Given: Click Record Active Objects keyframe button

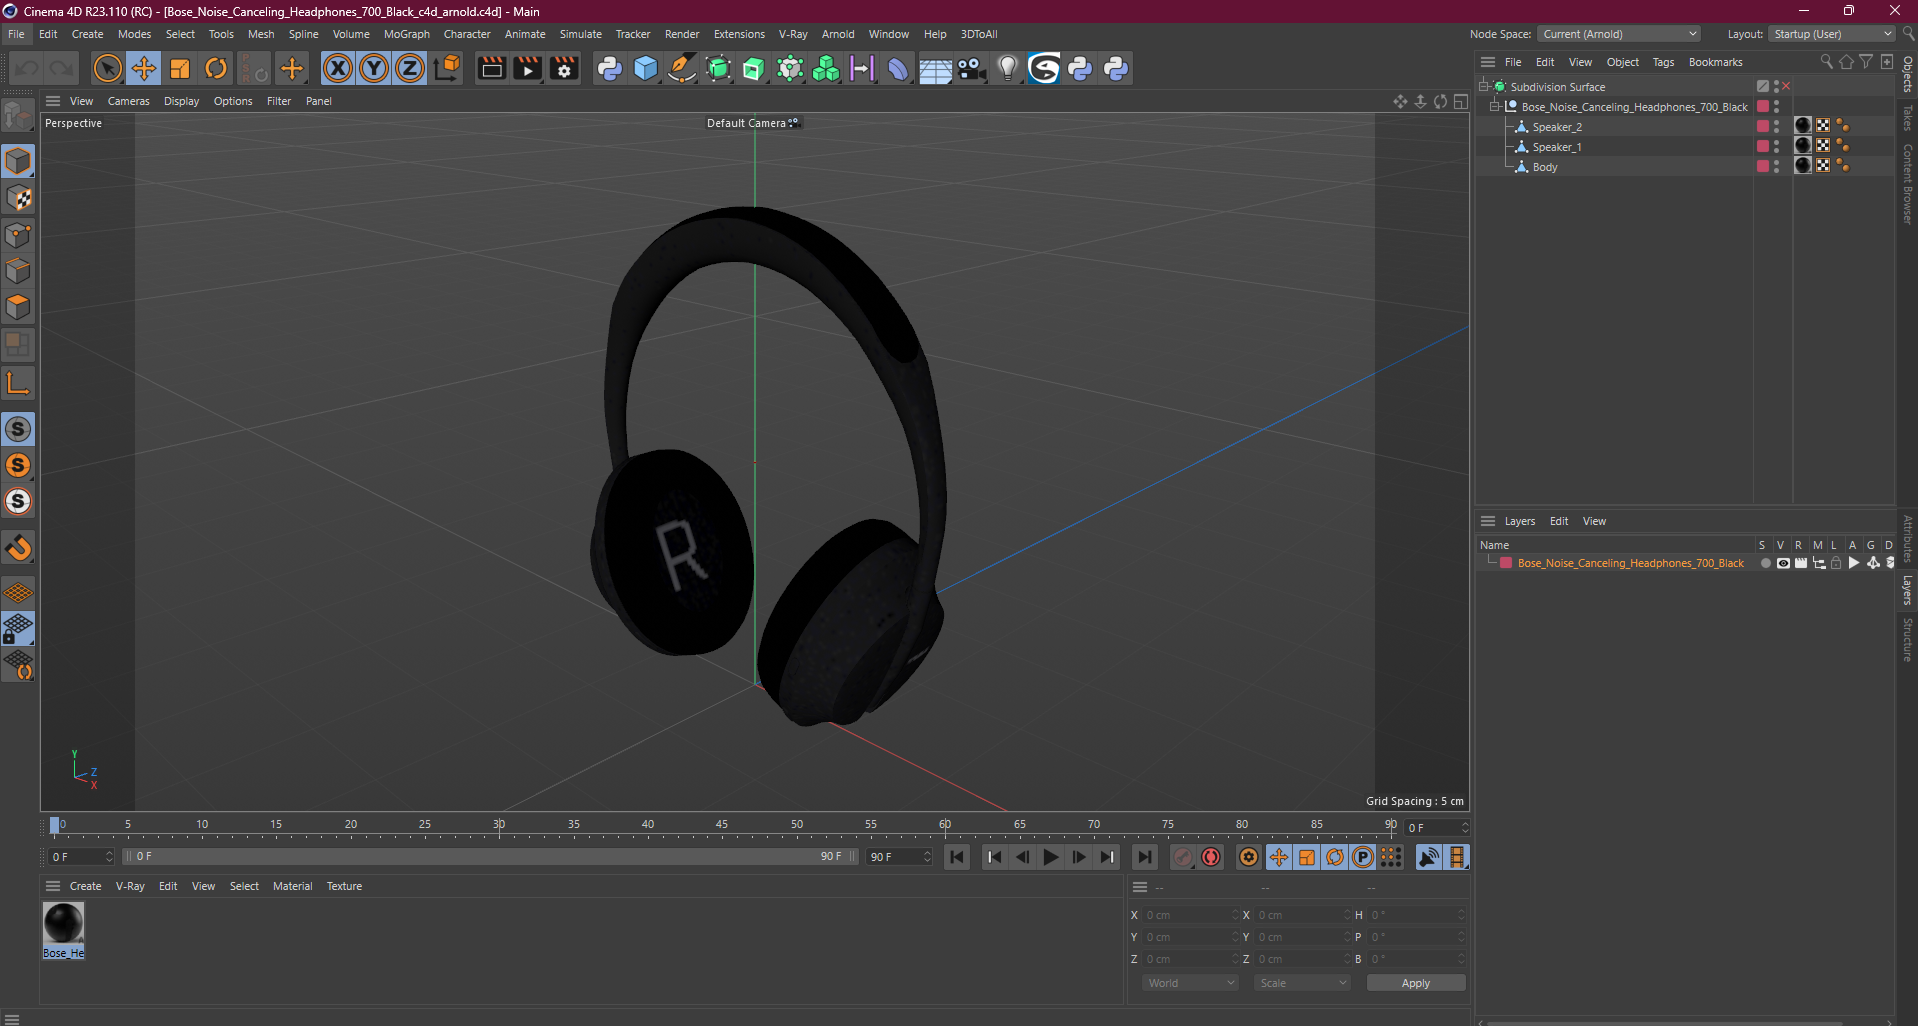Looking at the screenshot, I should (1183, 857).
